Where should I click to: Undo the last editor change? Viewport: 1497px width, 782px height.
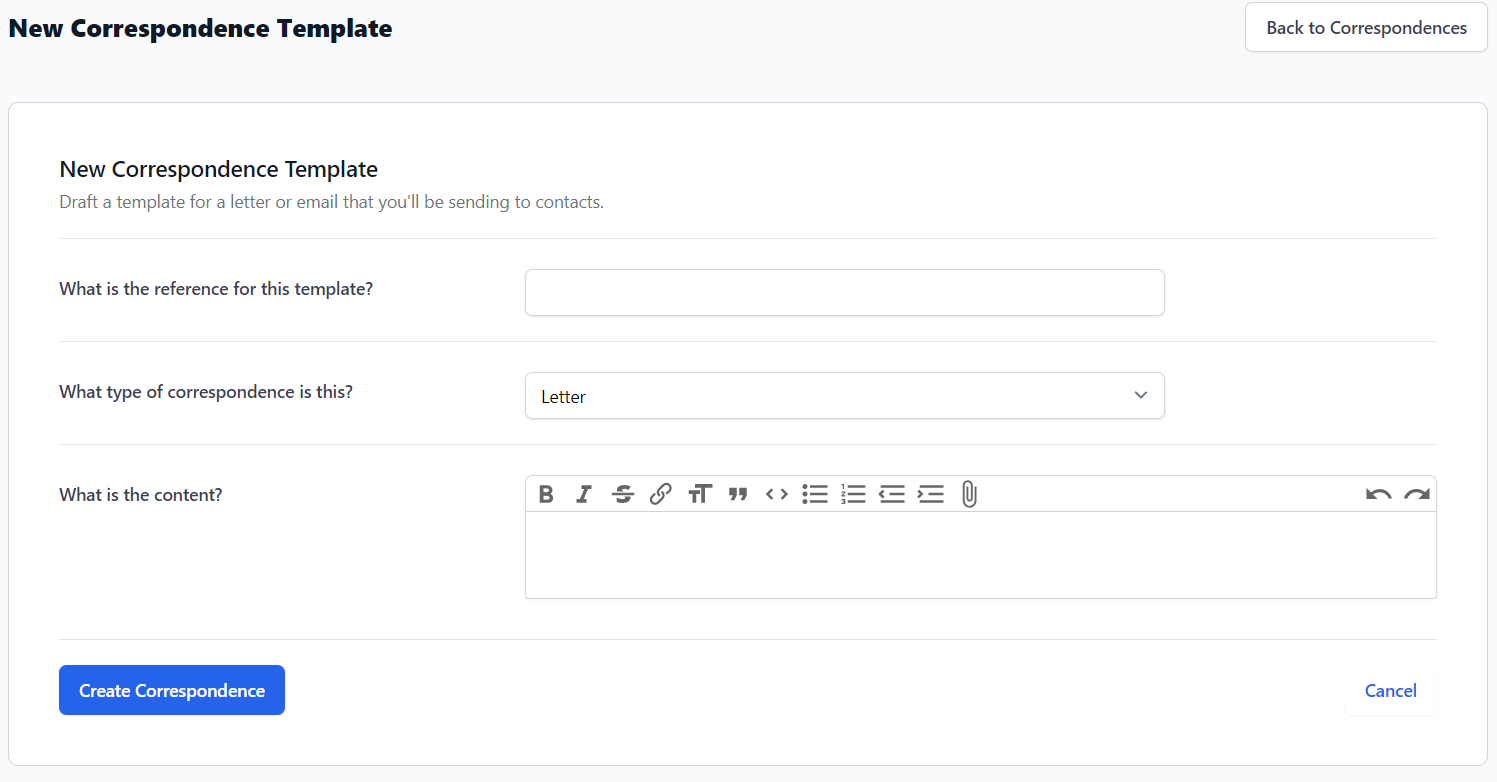pos(1378,493)
